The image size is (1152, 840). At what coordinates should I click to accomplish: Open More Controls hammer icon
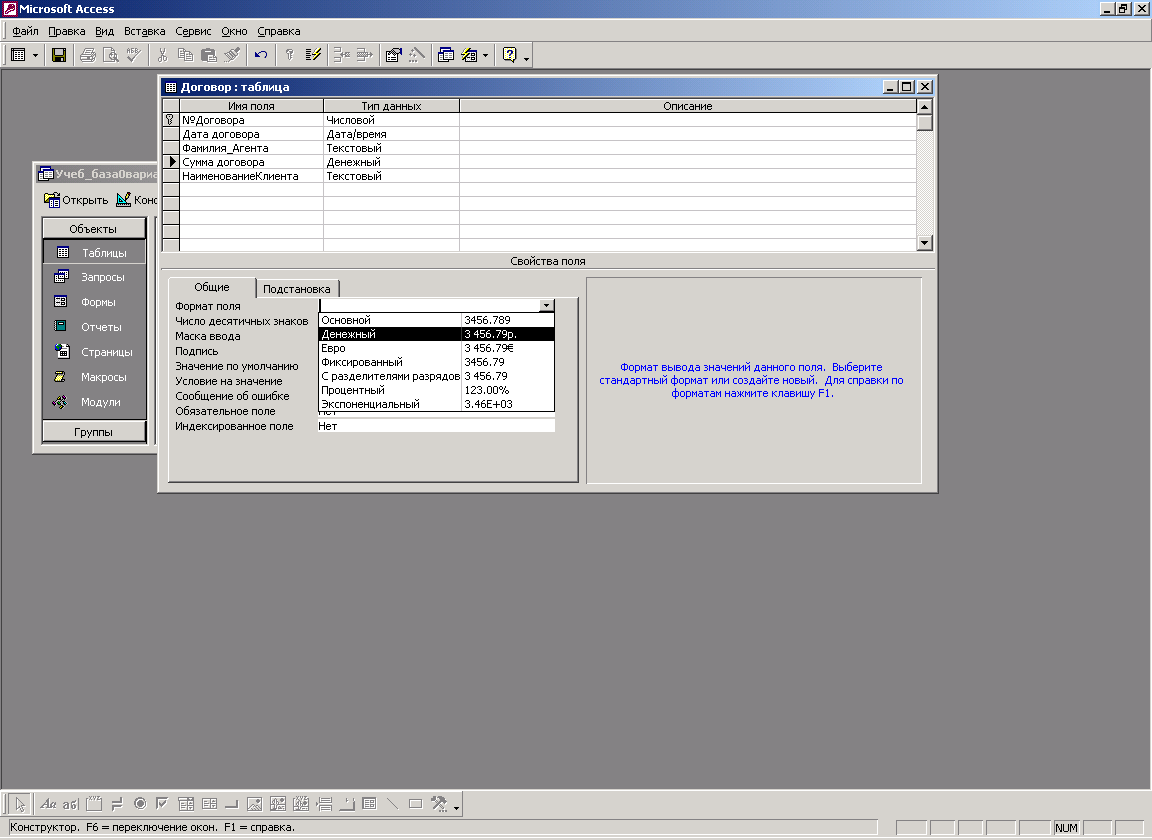point(439,804)
